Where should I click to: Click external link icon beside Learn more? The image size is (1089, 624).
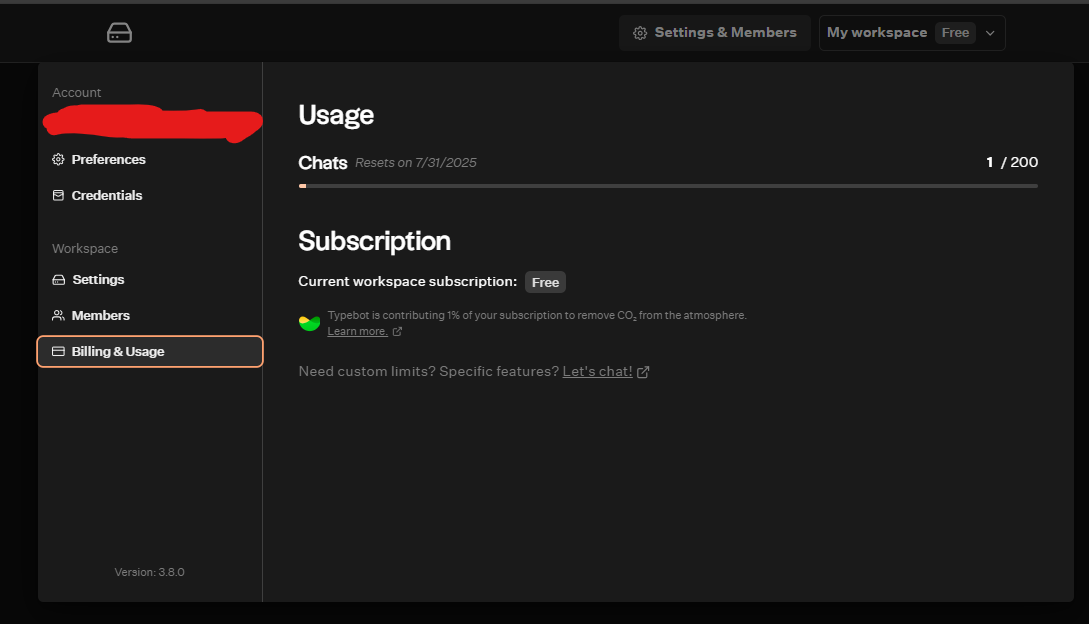(397, 331)
